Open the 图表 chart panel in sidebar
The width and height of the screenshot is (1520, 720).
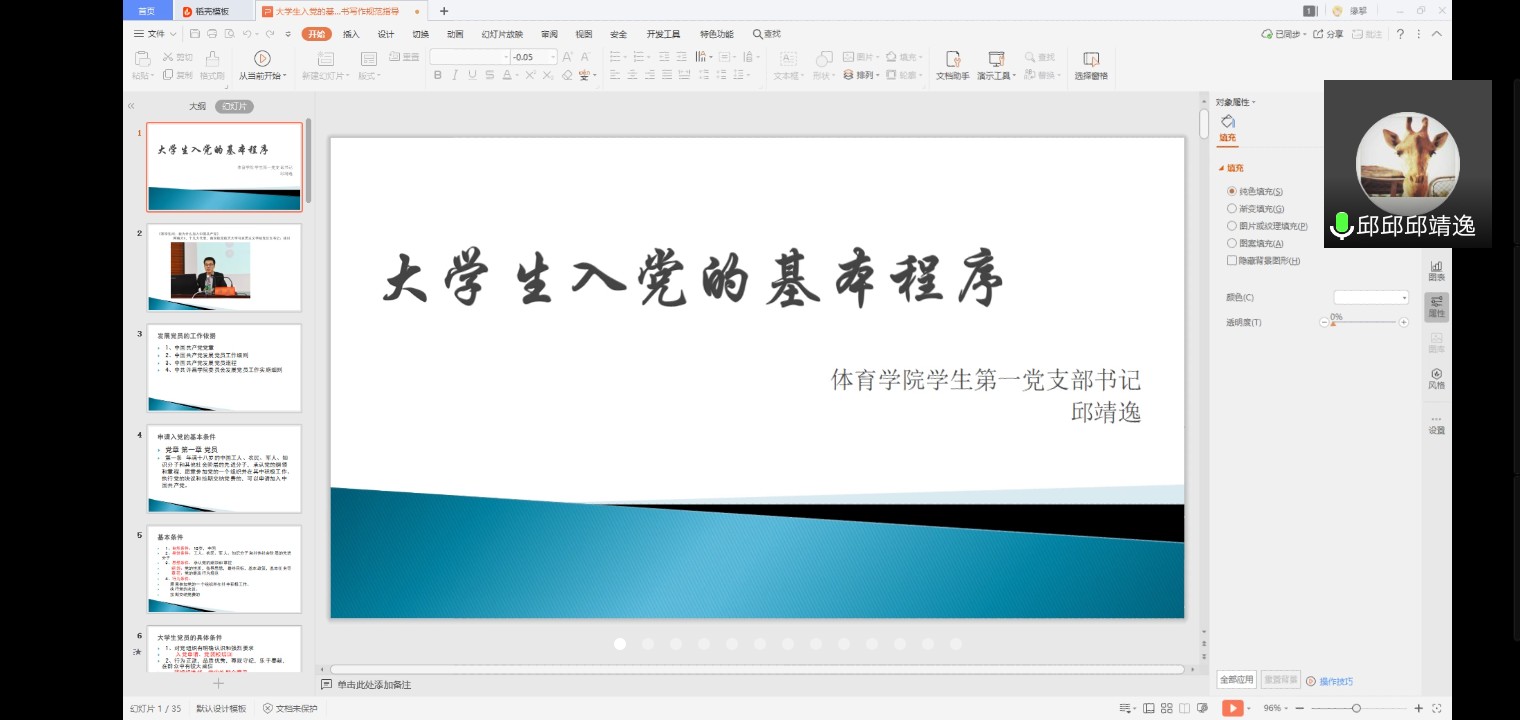(x=1436, y=270)
